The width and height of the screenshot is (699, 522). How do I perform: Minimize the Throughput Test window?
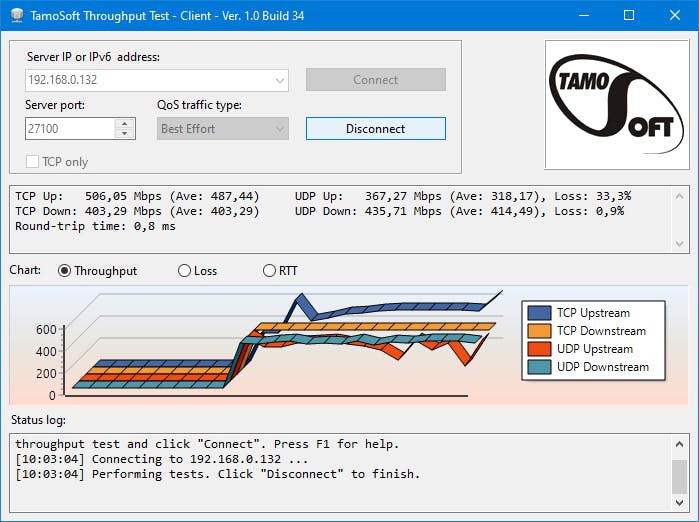pos(584,15)
